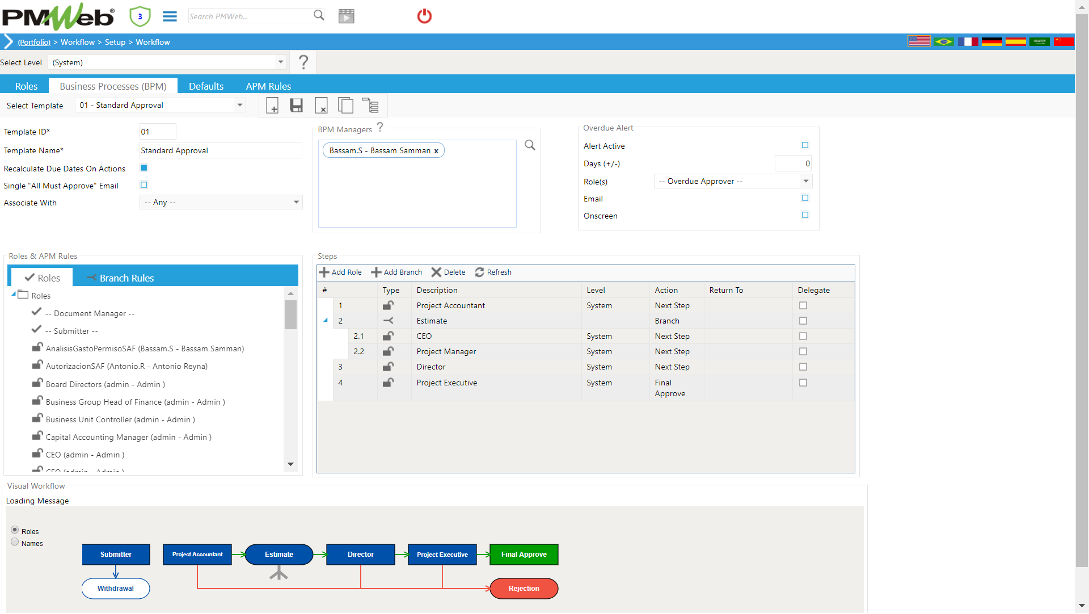Enable the Alert Active checkbox
This screenshot has width=1089, height=614.
pyautogui.click(x=805, y=145)
